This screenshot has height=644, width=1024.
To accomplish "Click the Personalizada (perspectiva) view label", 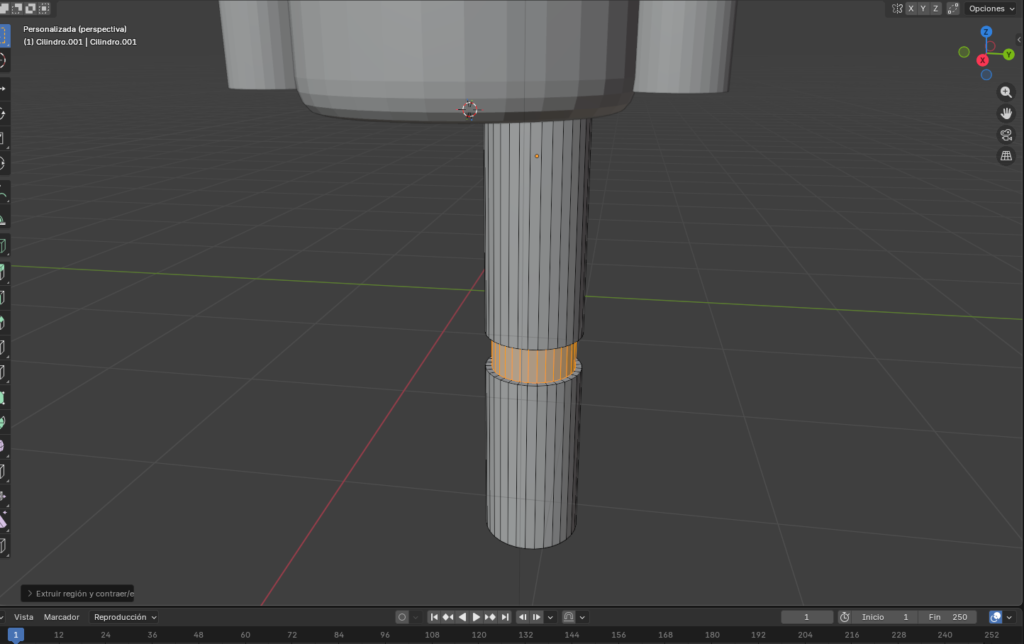I will click(75, 29).
